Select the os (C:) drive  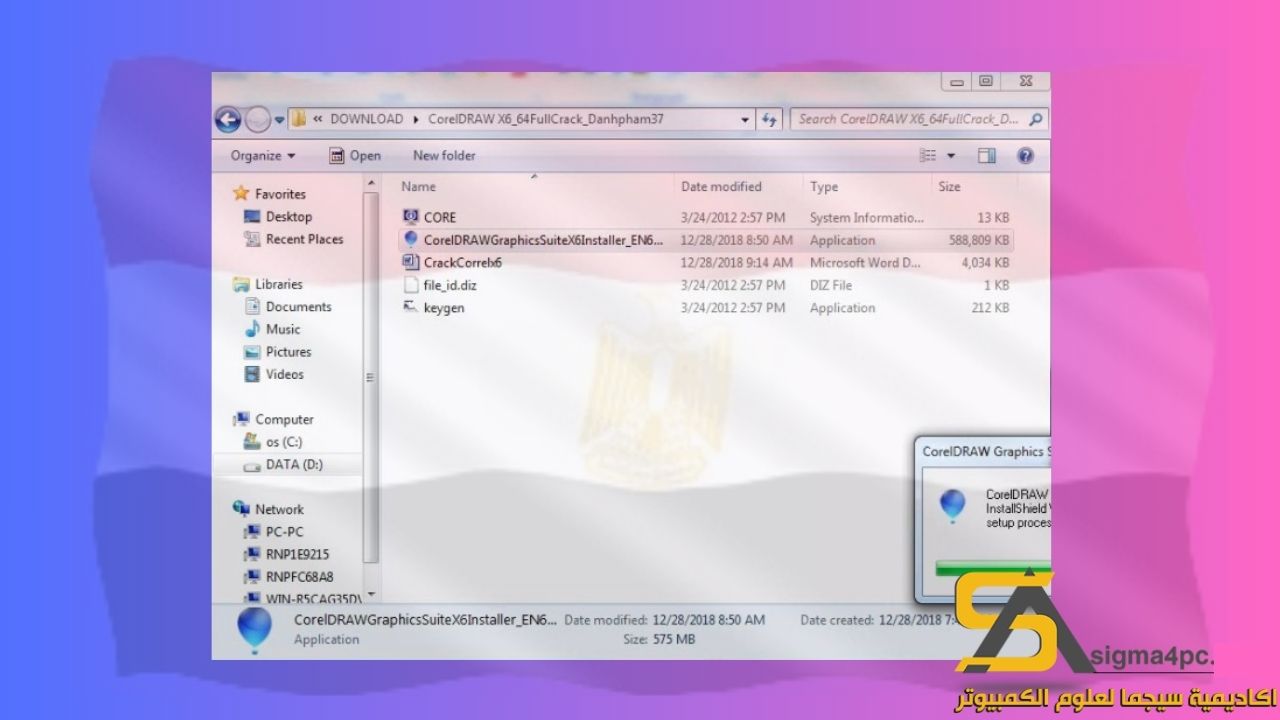pyautogui.click(x=284, y=442)
